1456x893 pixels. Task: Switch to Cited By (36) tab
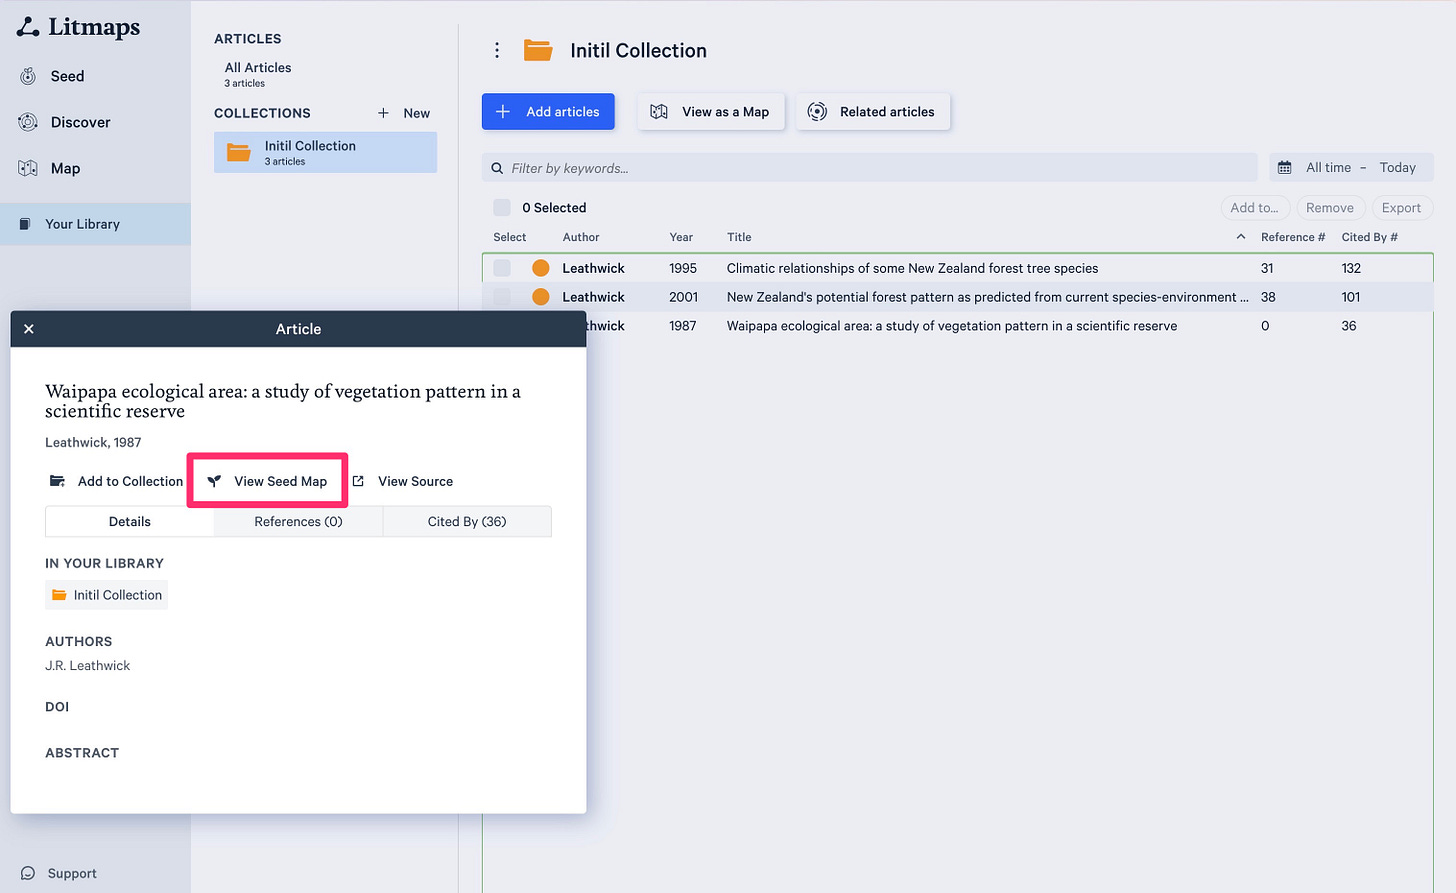[x=467, y=522]
